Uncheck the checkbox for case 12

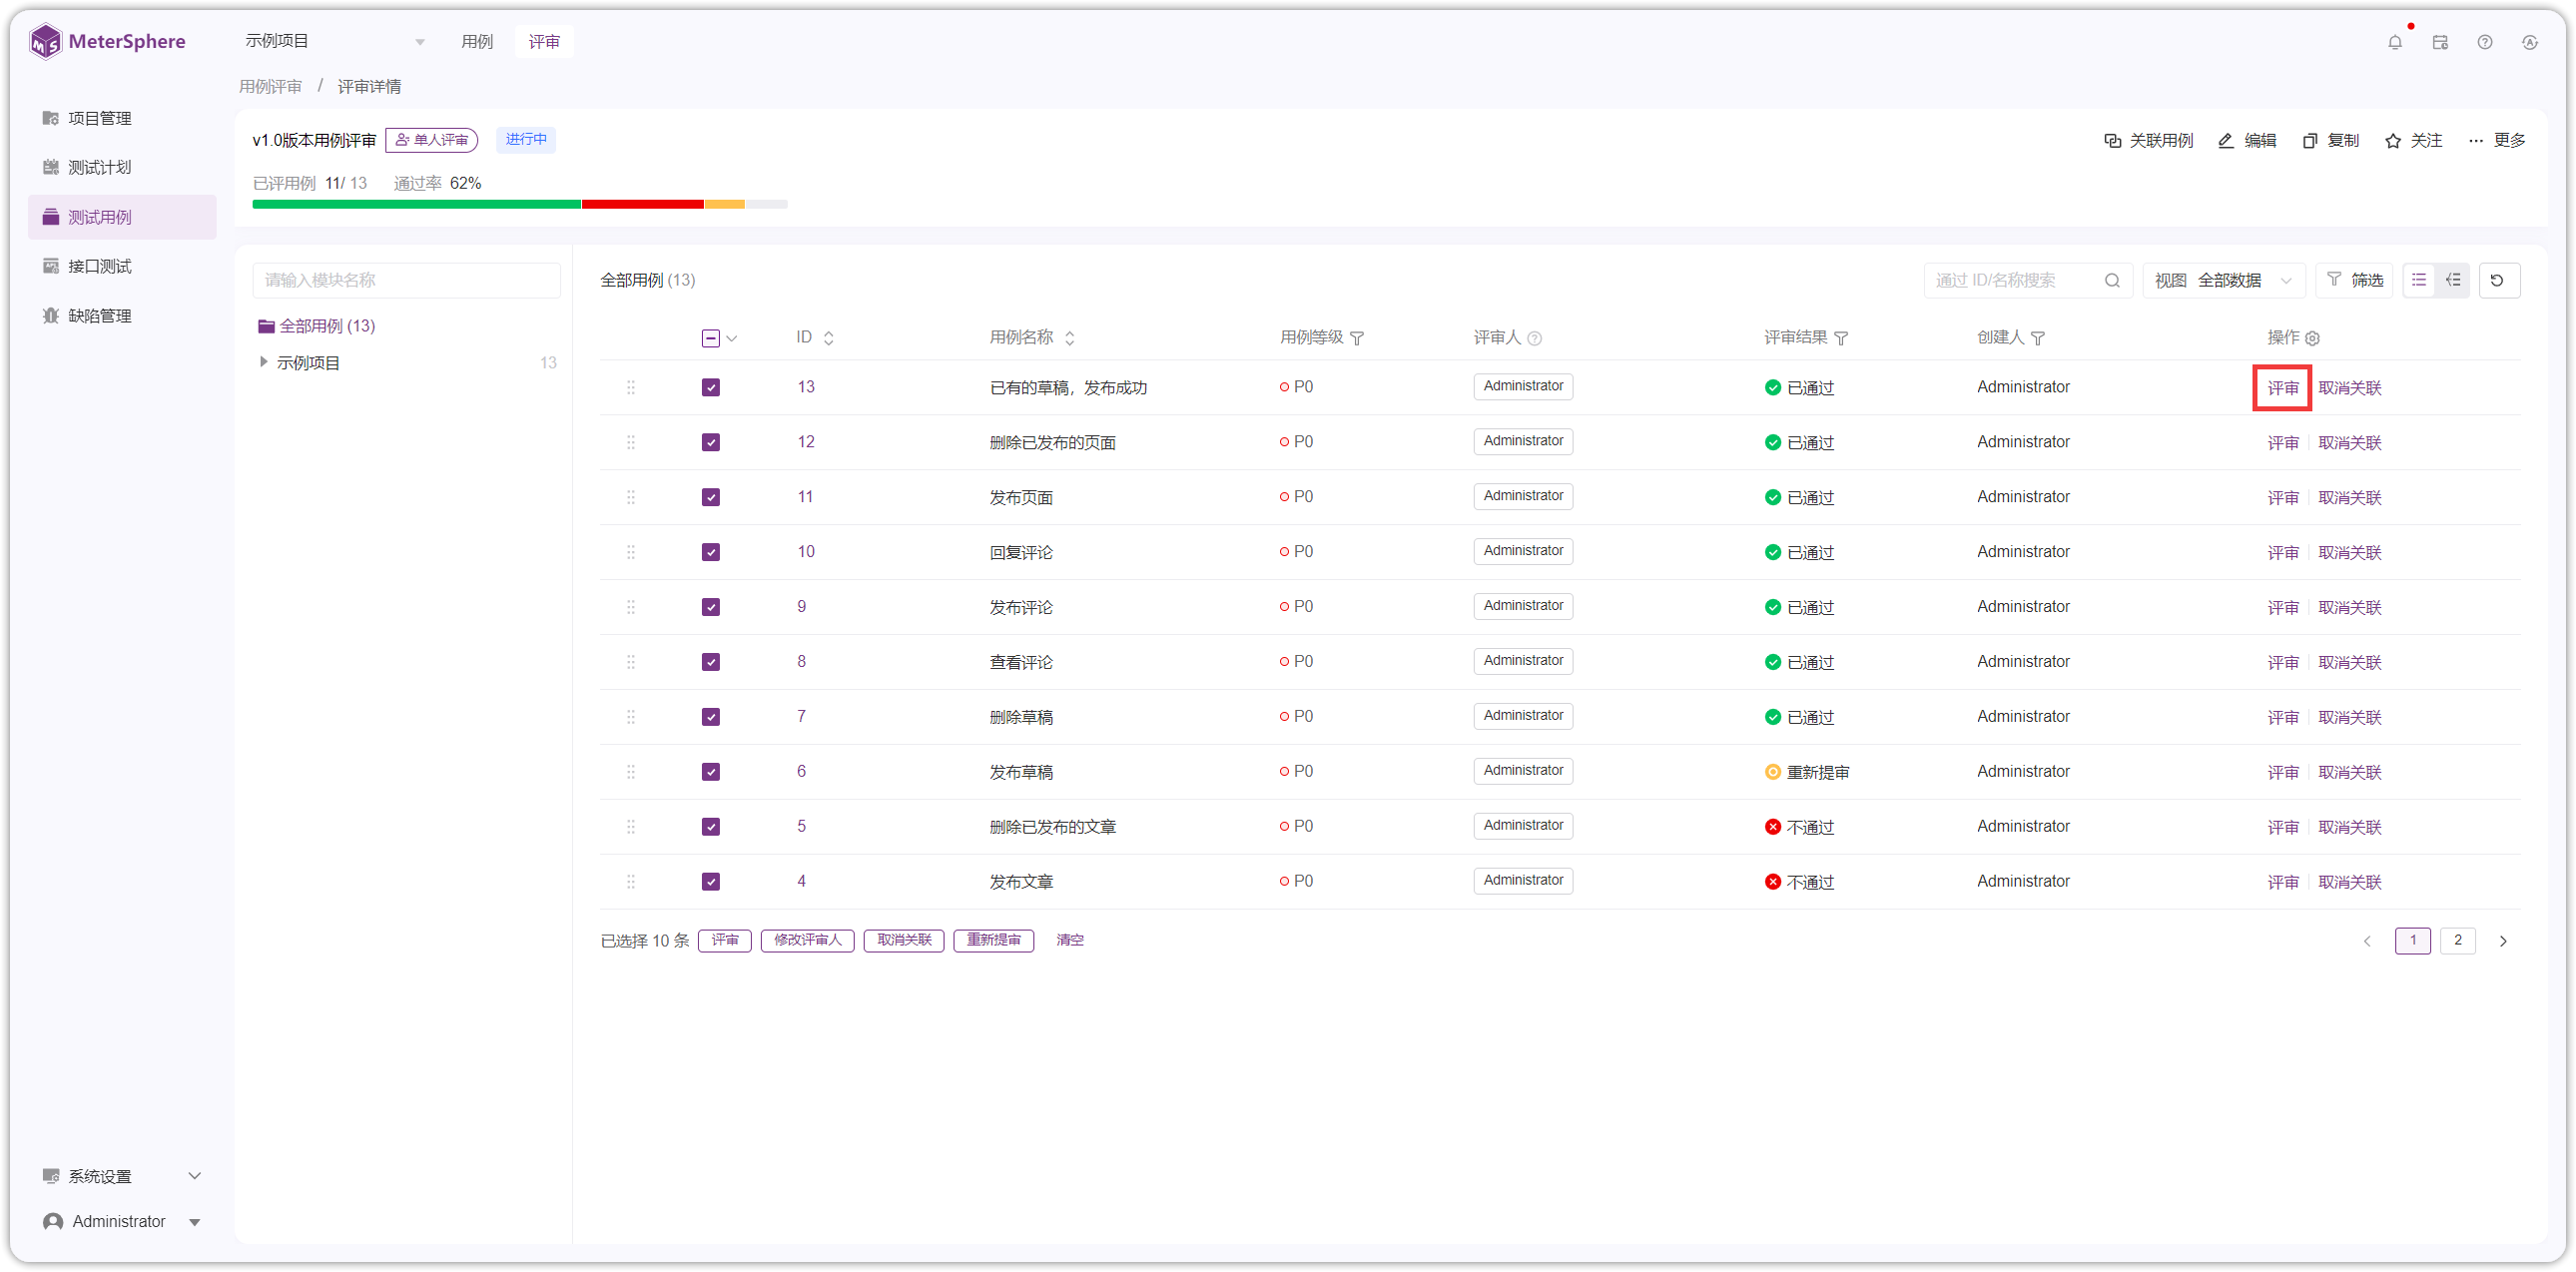tap(711, 442)
